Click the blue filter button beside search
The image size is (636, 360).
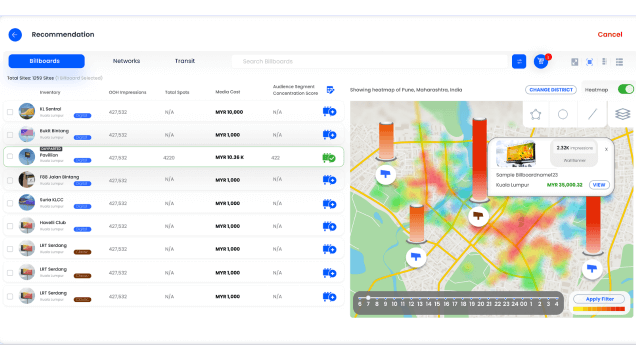pos(519,62)
